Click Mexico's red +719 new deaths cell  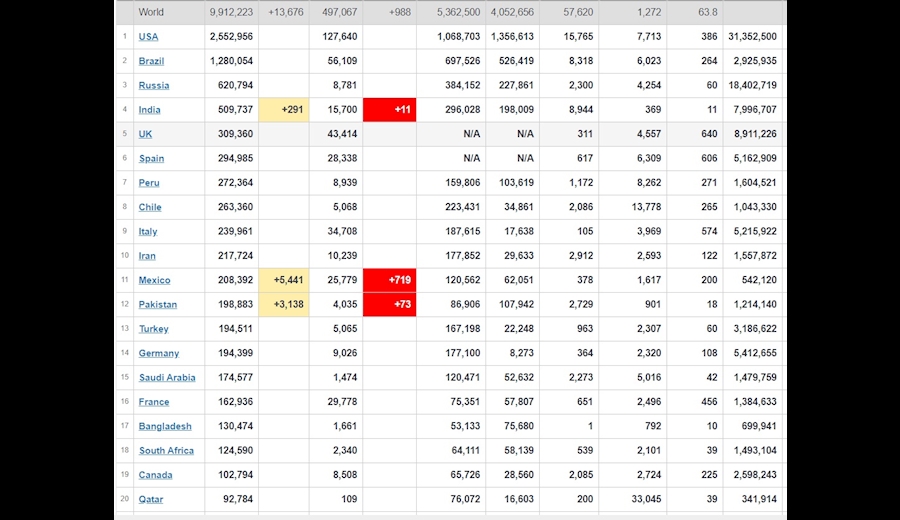pos(390,280)
